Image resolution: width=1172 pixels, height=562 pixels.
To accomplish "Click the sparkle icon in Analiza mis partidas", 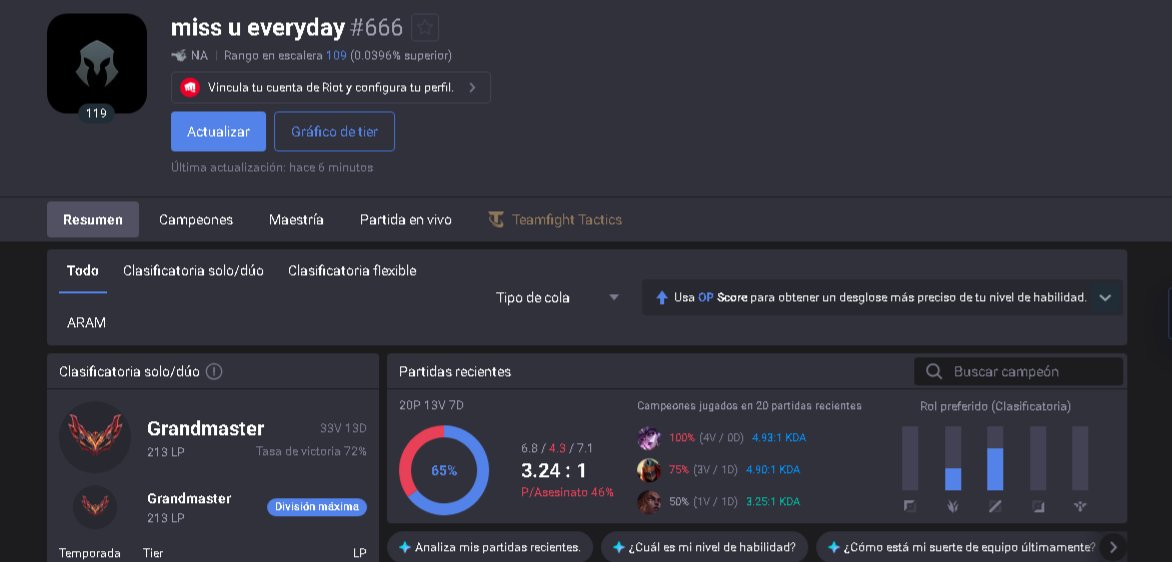I will (404, 547).
